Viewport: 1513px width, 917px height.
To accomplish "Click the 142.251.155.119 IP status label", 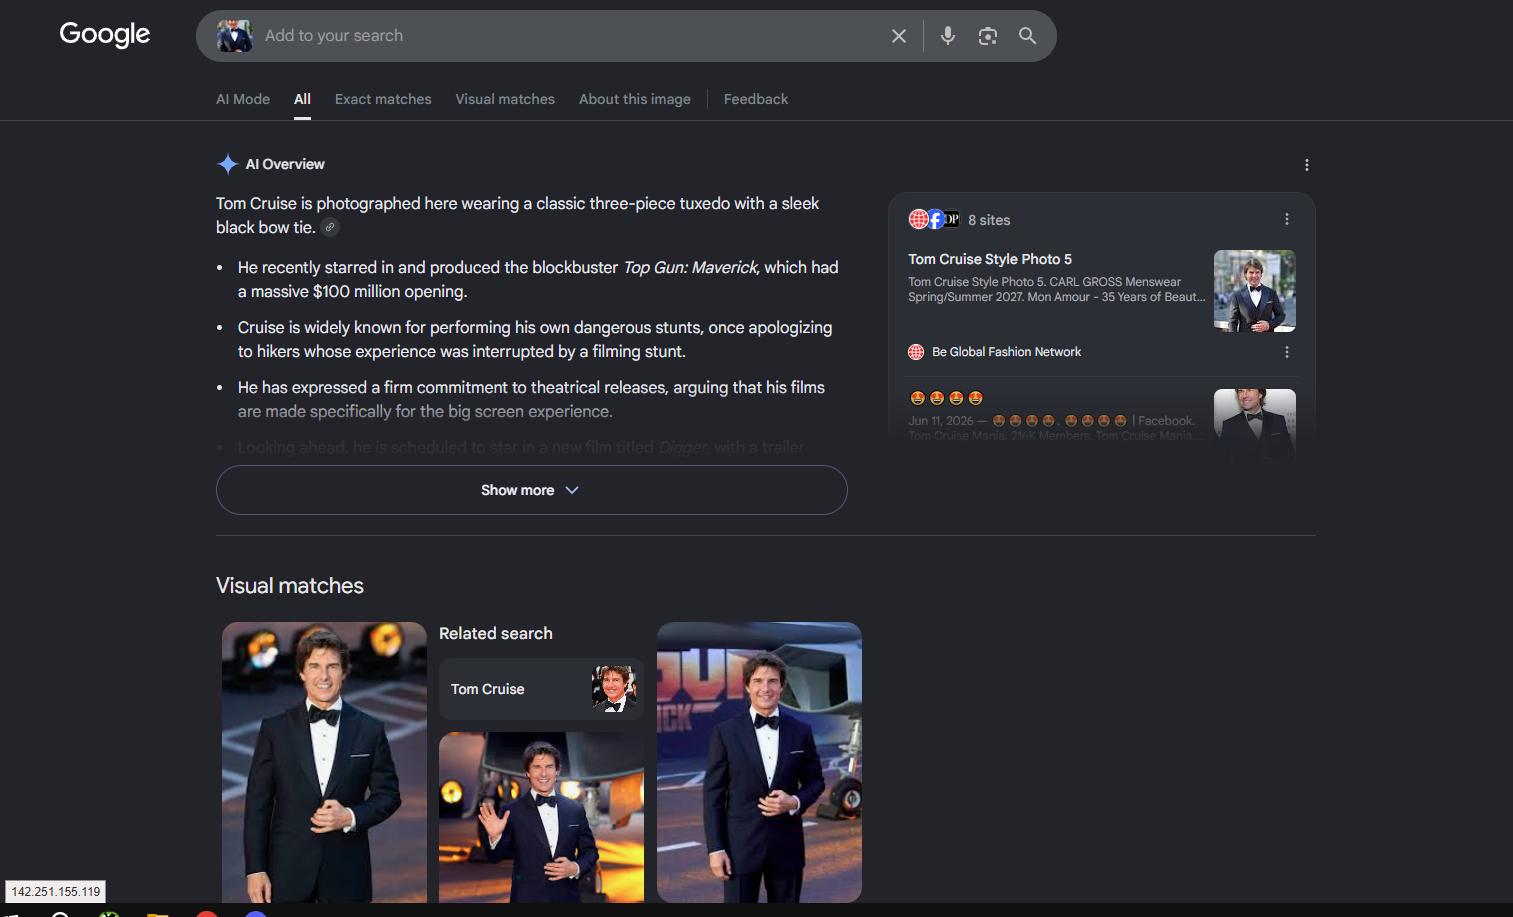I will (56, 892).
